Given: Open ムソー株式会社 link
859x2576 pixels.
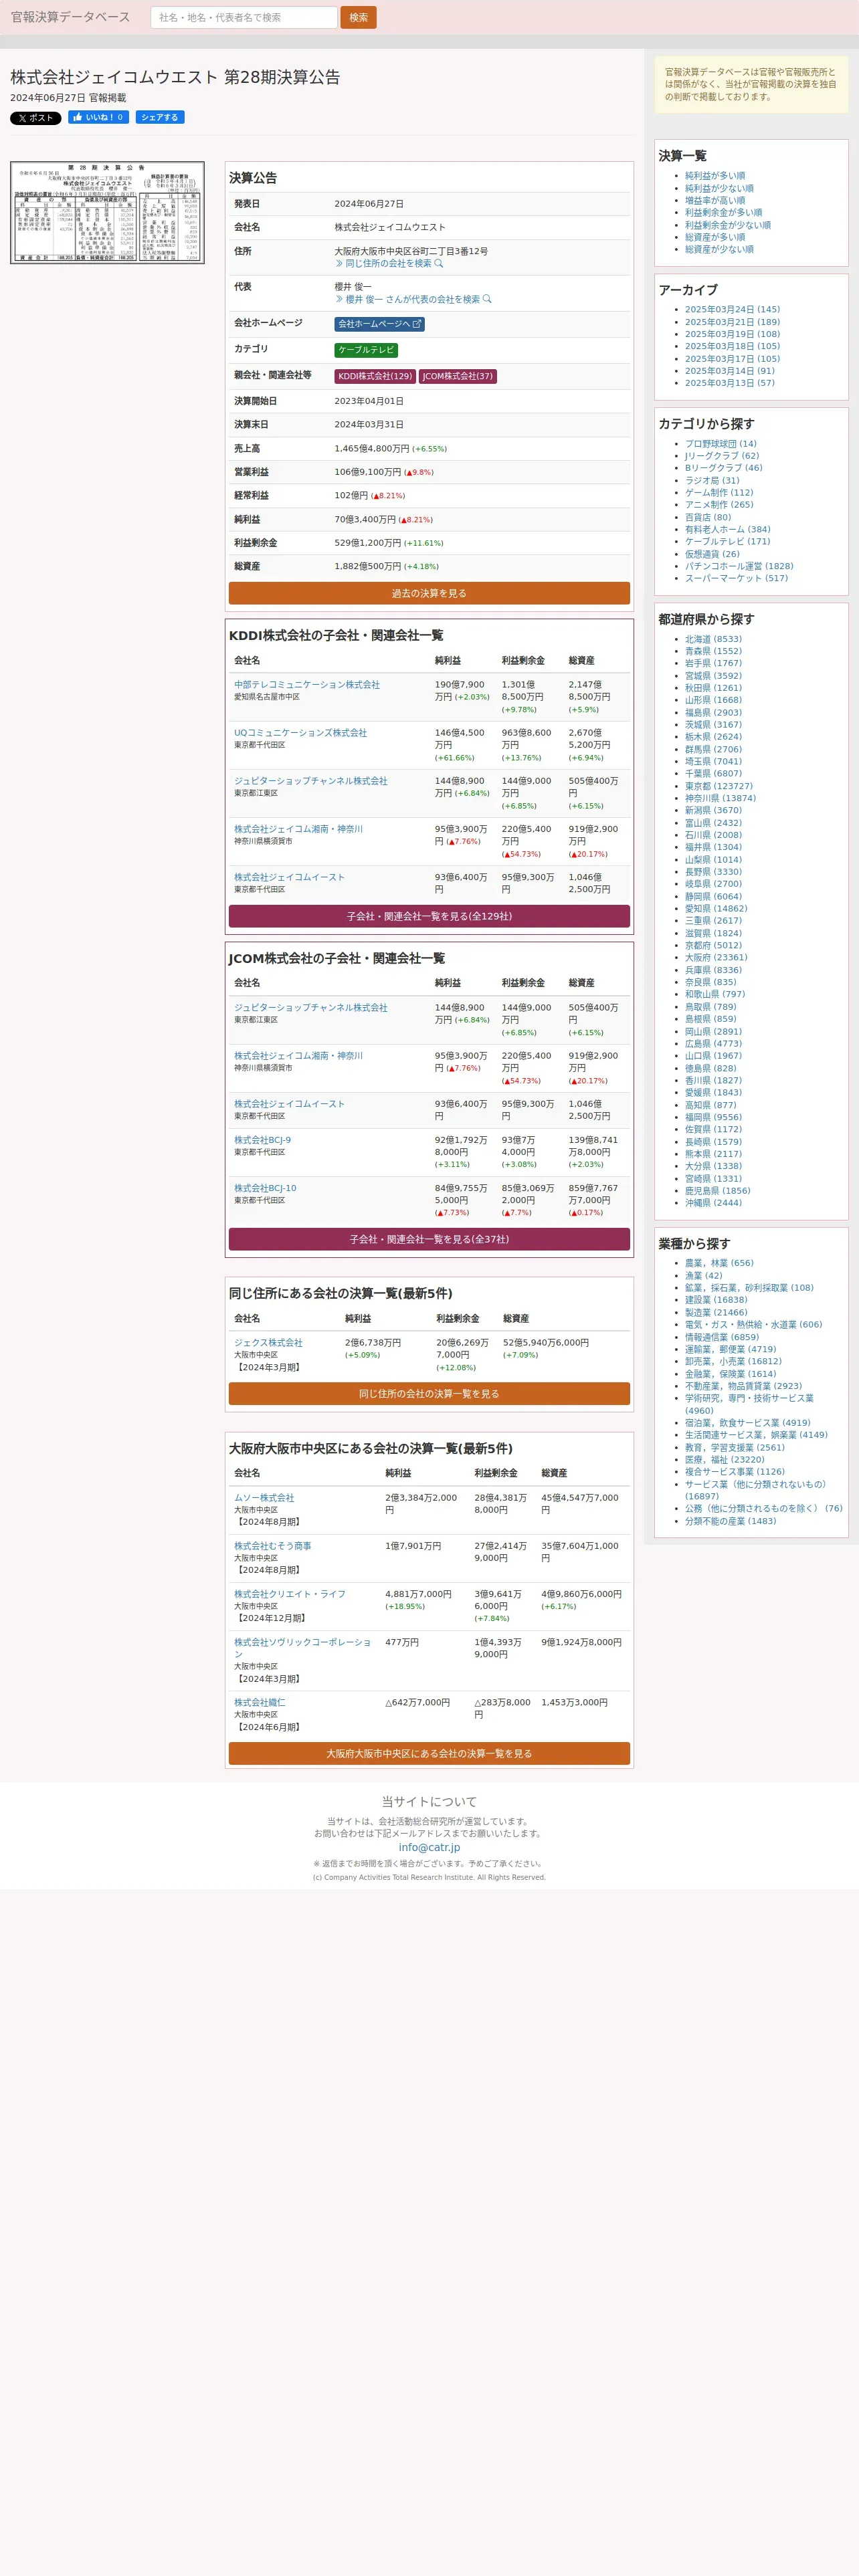Looking at the screenshot, I should coord(264,1498).
